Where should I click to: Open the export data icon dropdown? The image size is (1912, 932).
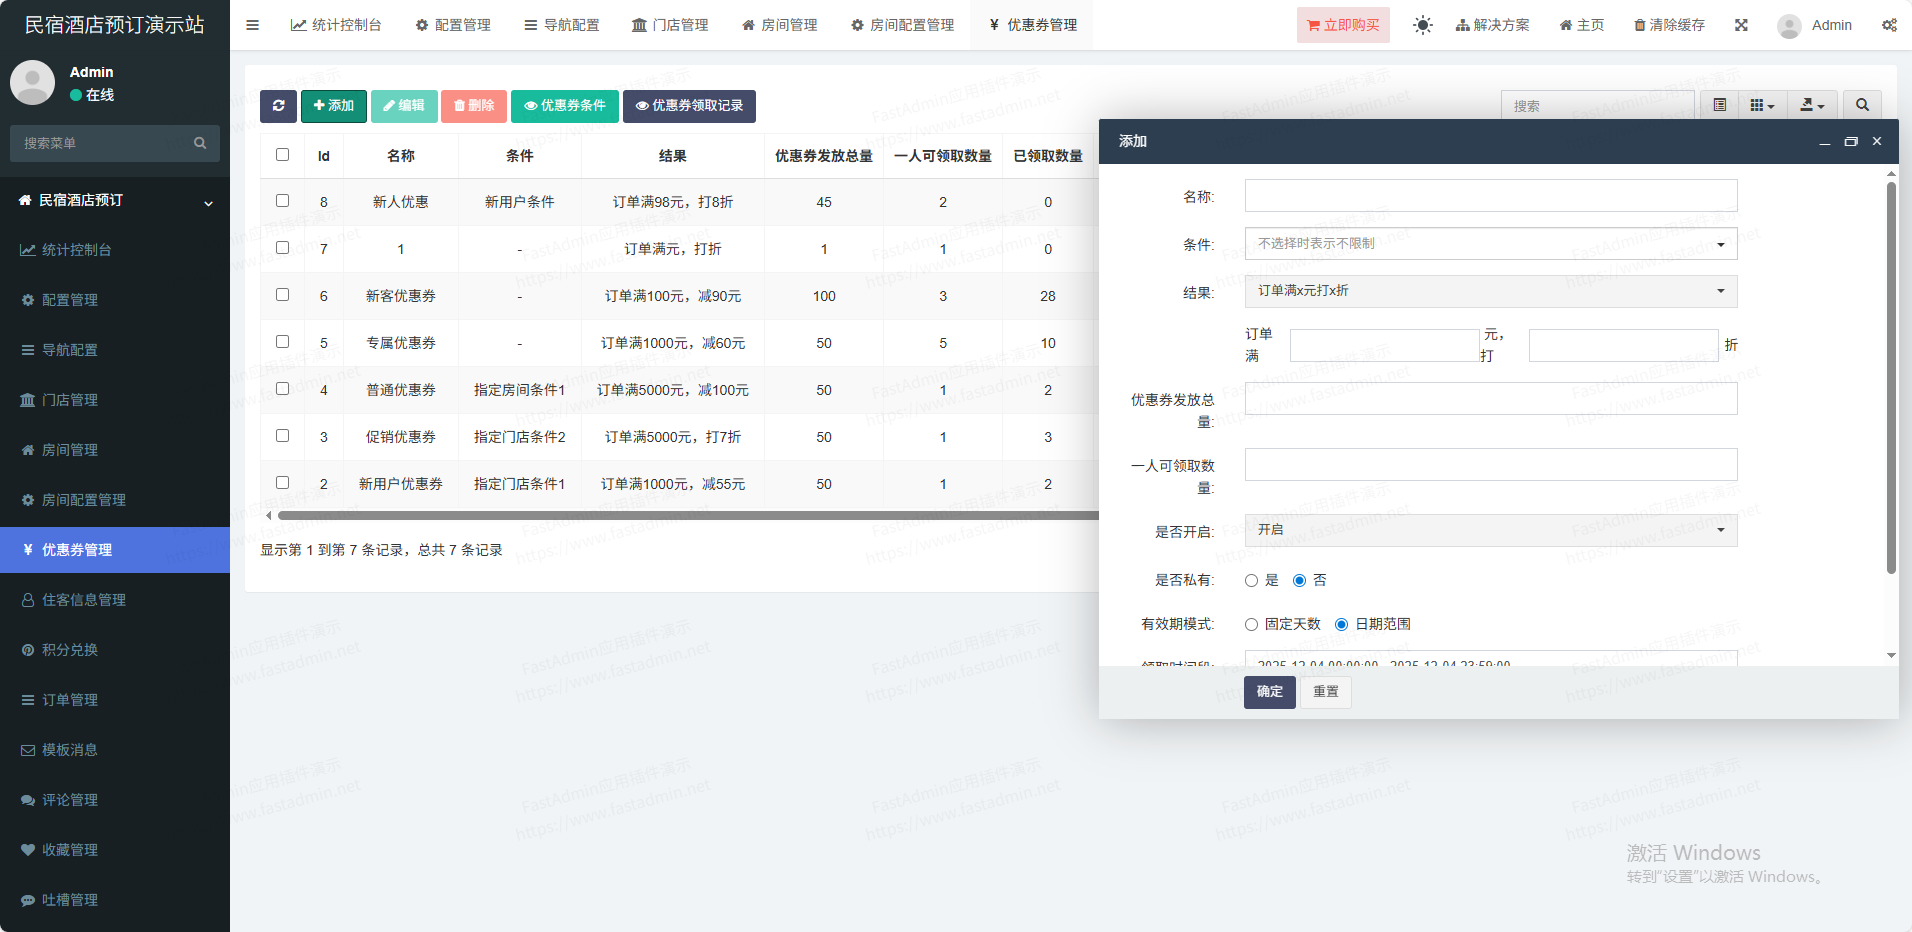tap(1812, 105)
